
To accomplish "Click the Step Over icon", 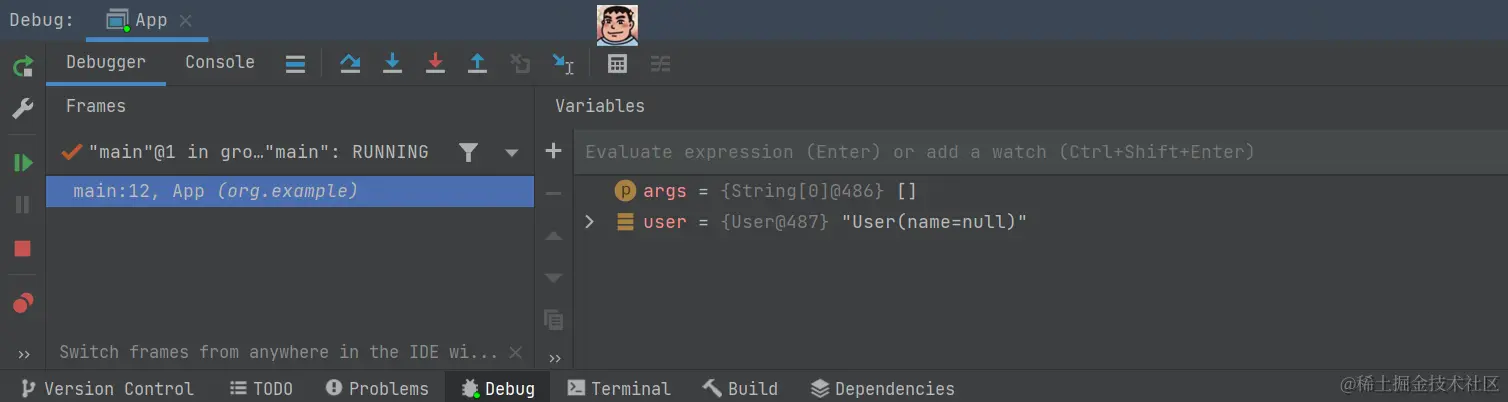I will pyautogui.click(x=350, y=63).
